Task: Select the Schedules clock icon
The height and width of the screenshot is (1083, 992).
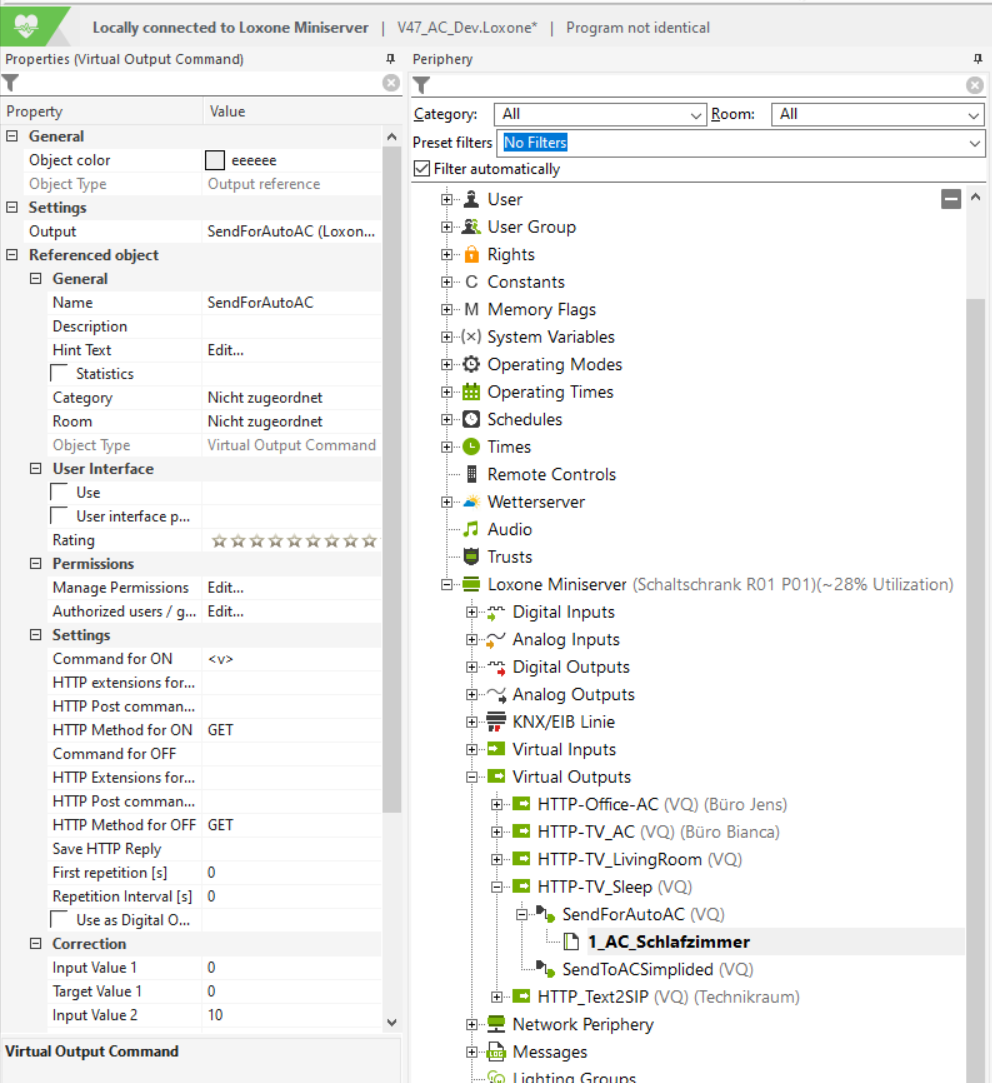Action: pos(471,419)
